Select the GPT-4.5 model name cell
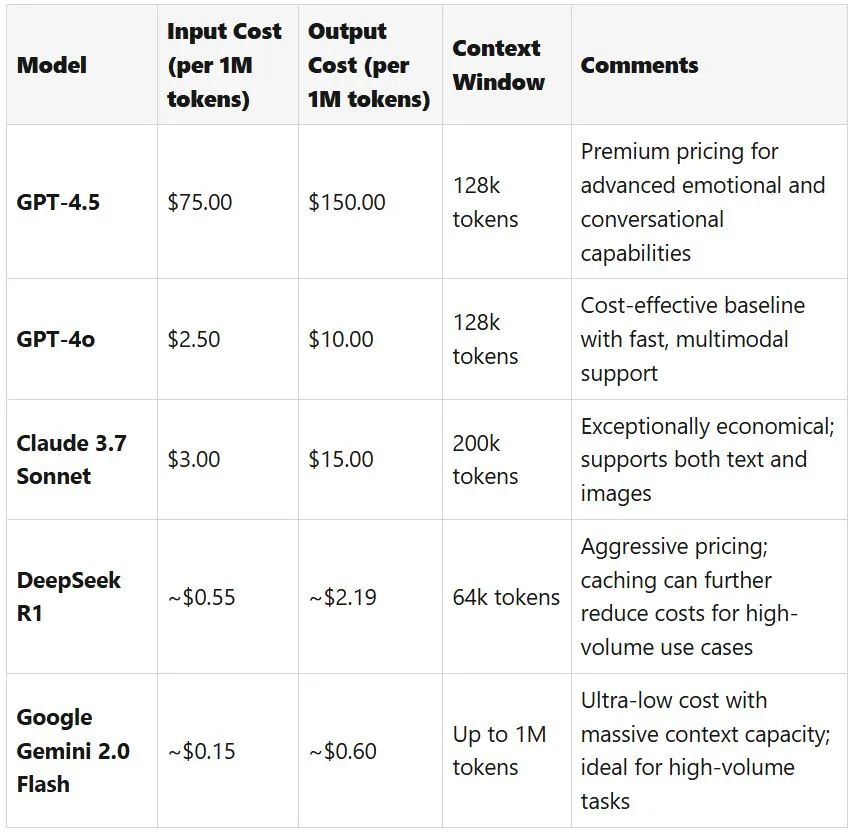 point(58,202)
